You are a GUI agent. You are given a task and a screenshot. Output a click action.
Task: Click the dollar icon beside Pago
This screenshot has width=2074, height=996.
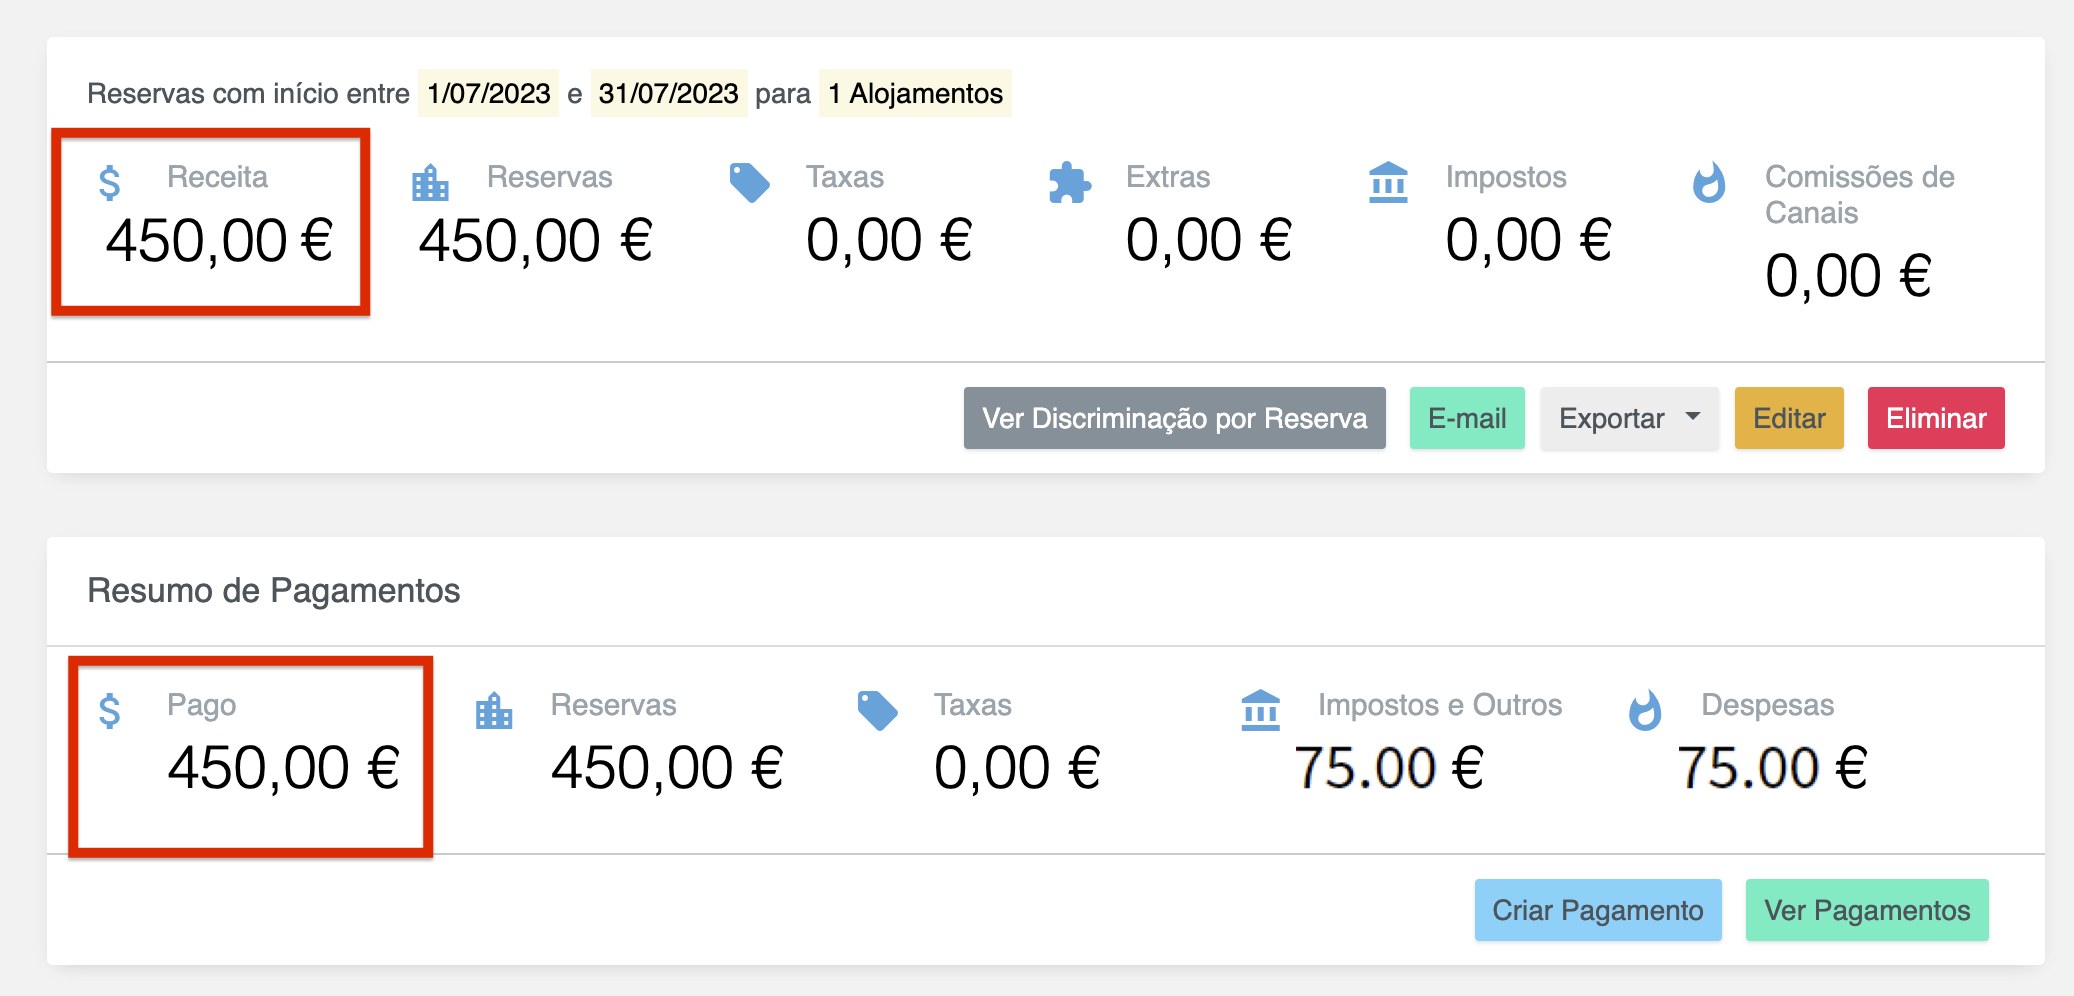[110, 711]
